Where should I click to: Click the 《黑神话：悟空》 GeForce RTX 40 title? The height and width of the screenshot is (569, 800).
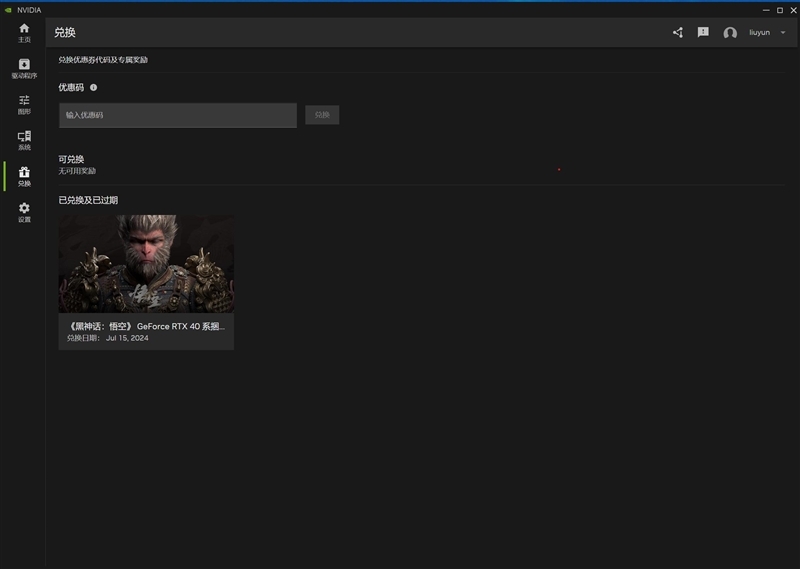pos(146,326)
